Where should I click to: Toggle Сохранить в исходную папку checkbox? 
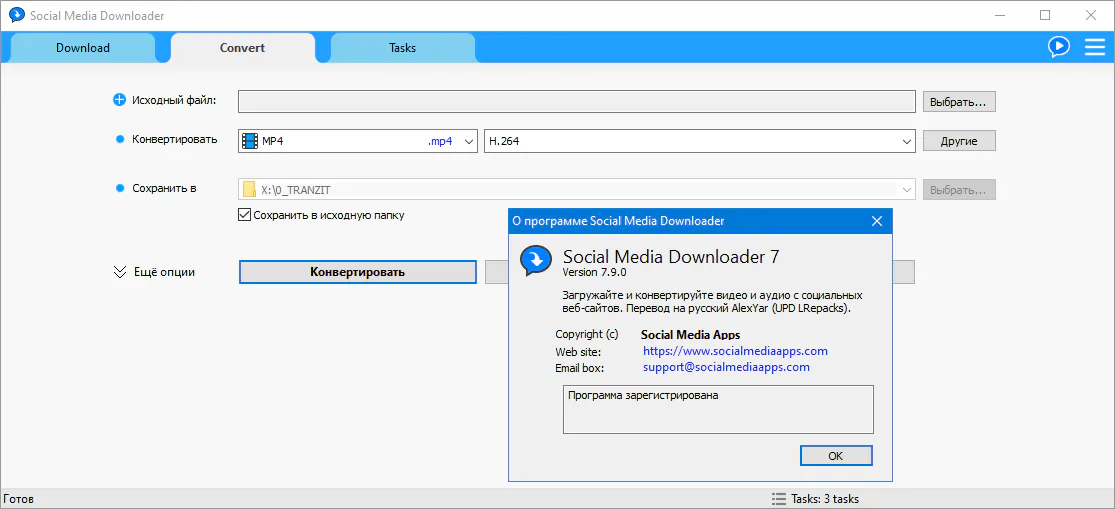coord(244,215)
